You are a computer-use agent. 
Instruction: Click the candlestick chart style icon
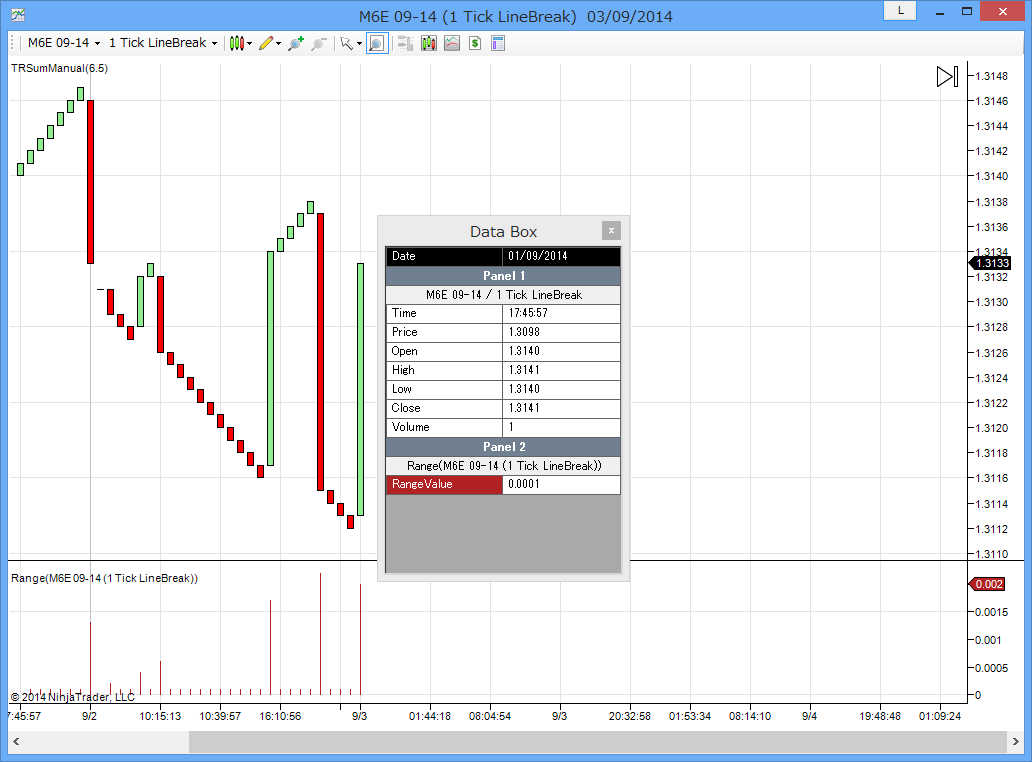tap(237, 43)
